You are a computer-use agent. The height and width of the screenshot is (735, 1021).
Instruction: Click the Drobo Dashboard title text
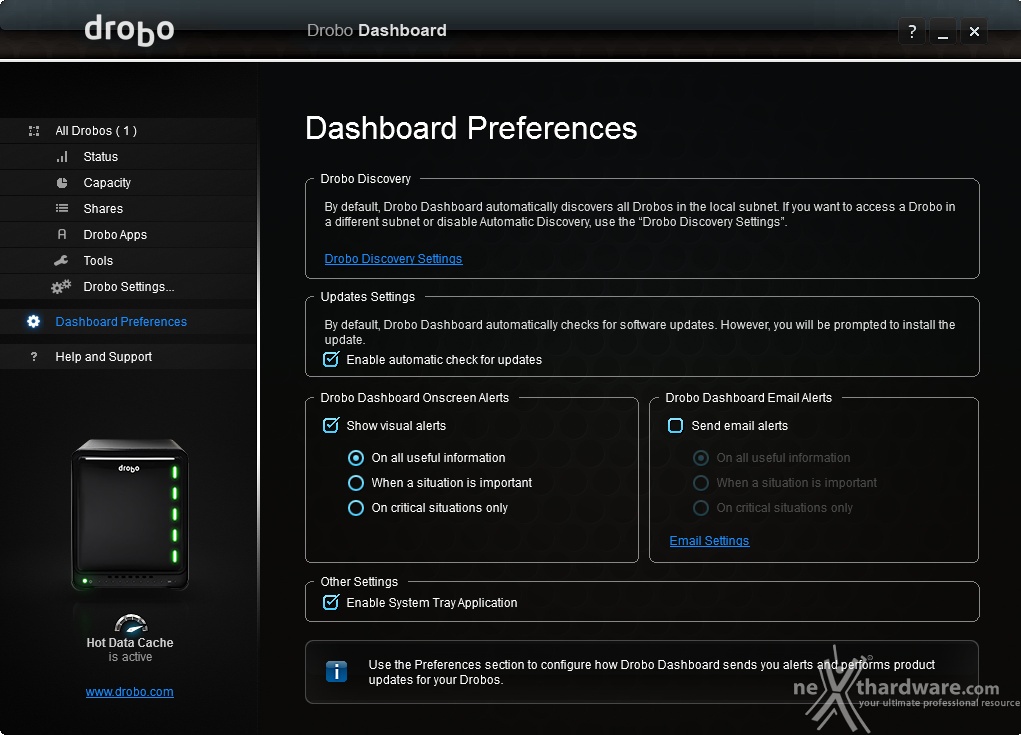coord(376,30)
